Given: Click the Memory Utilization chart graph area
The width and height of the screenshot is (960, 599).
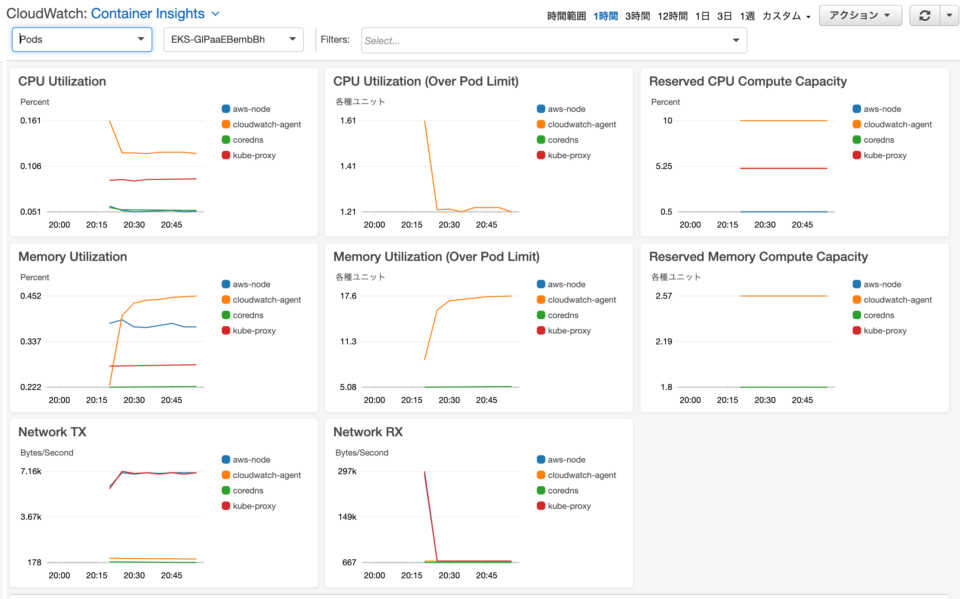Looking at the screenshot, I should pos(125,342).
